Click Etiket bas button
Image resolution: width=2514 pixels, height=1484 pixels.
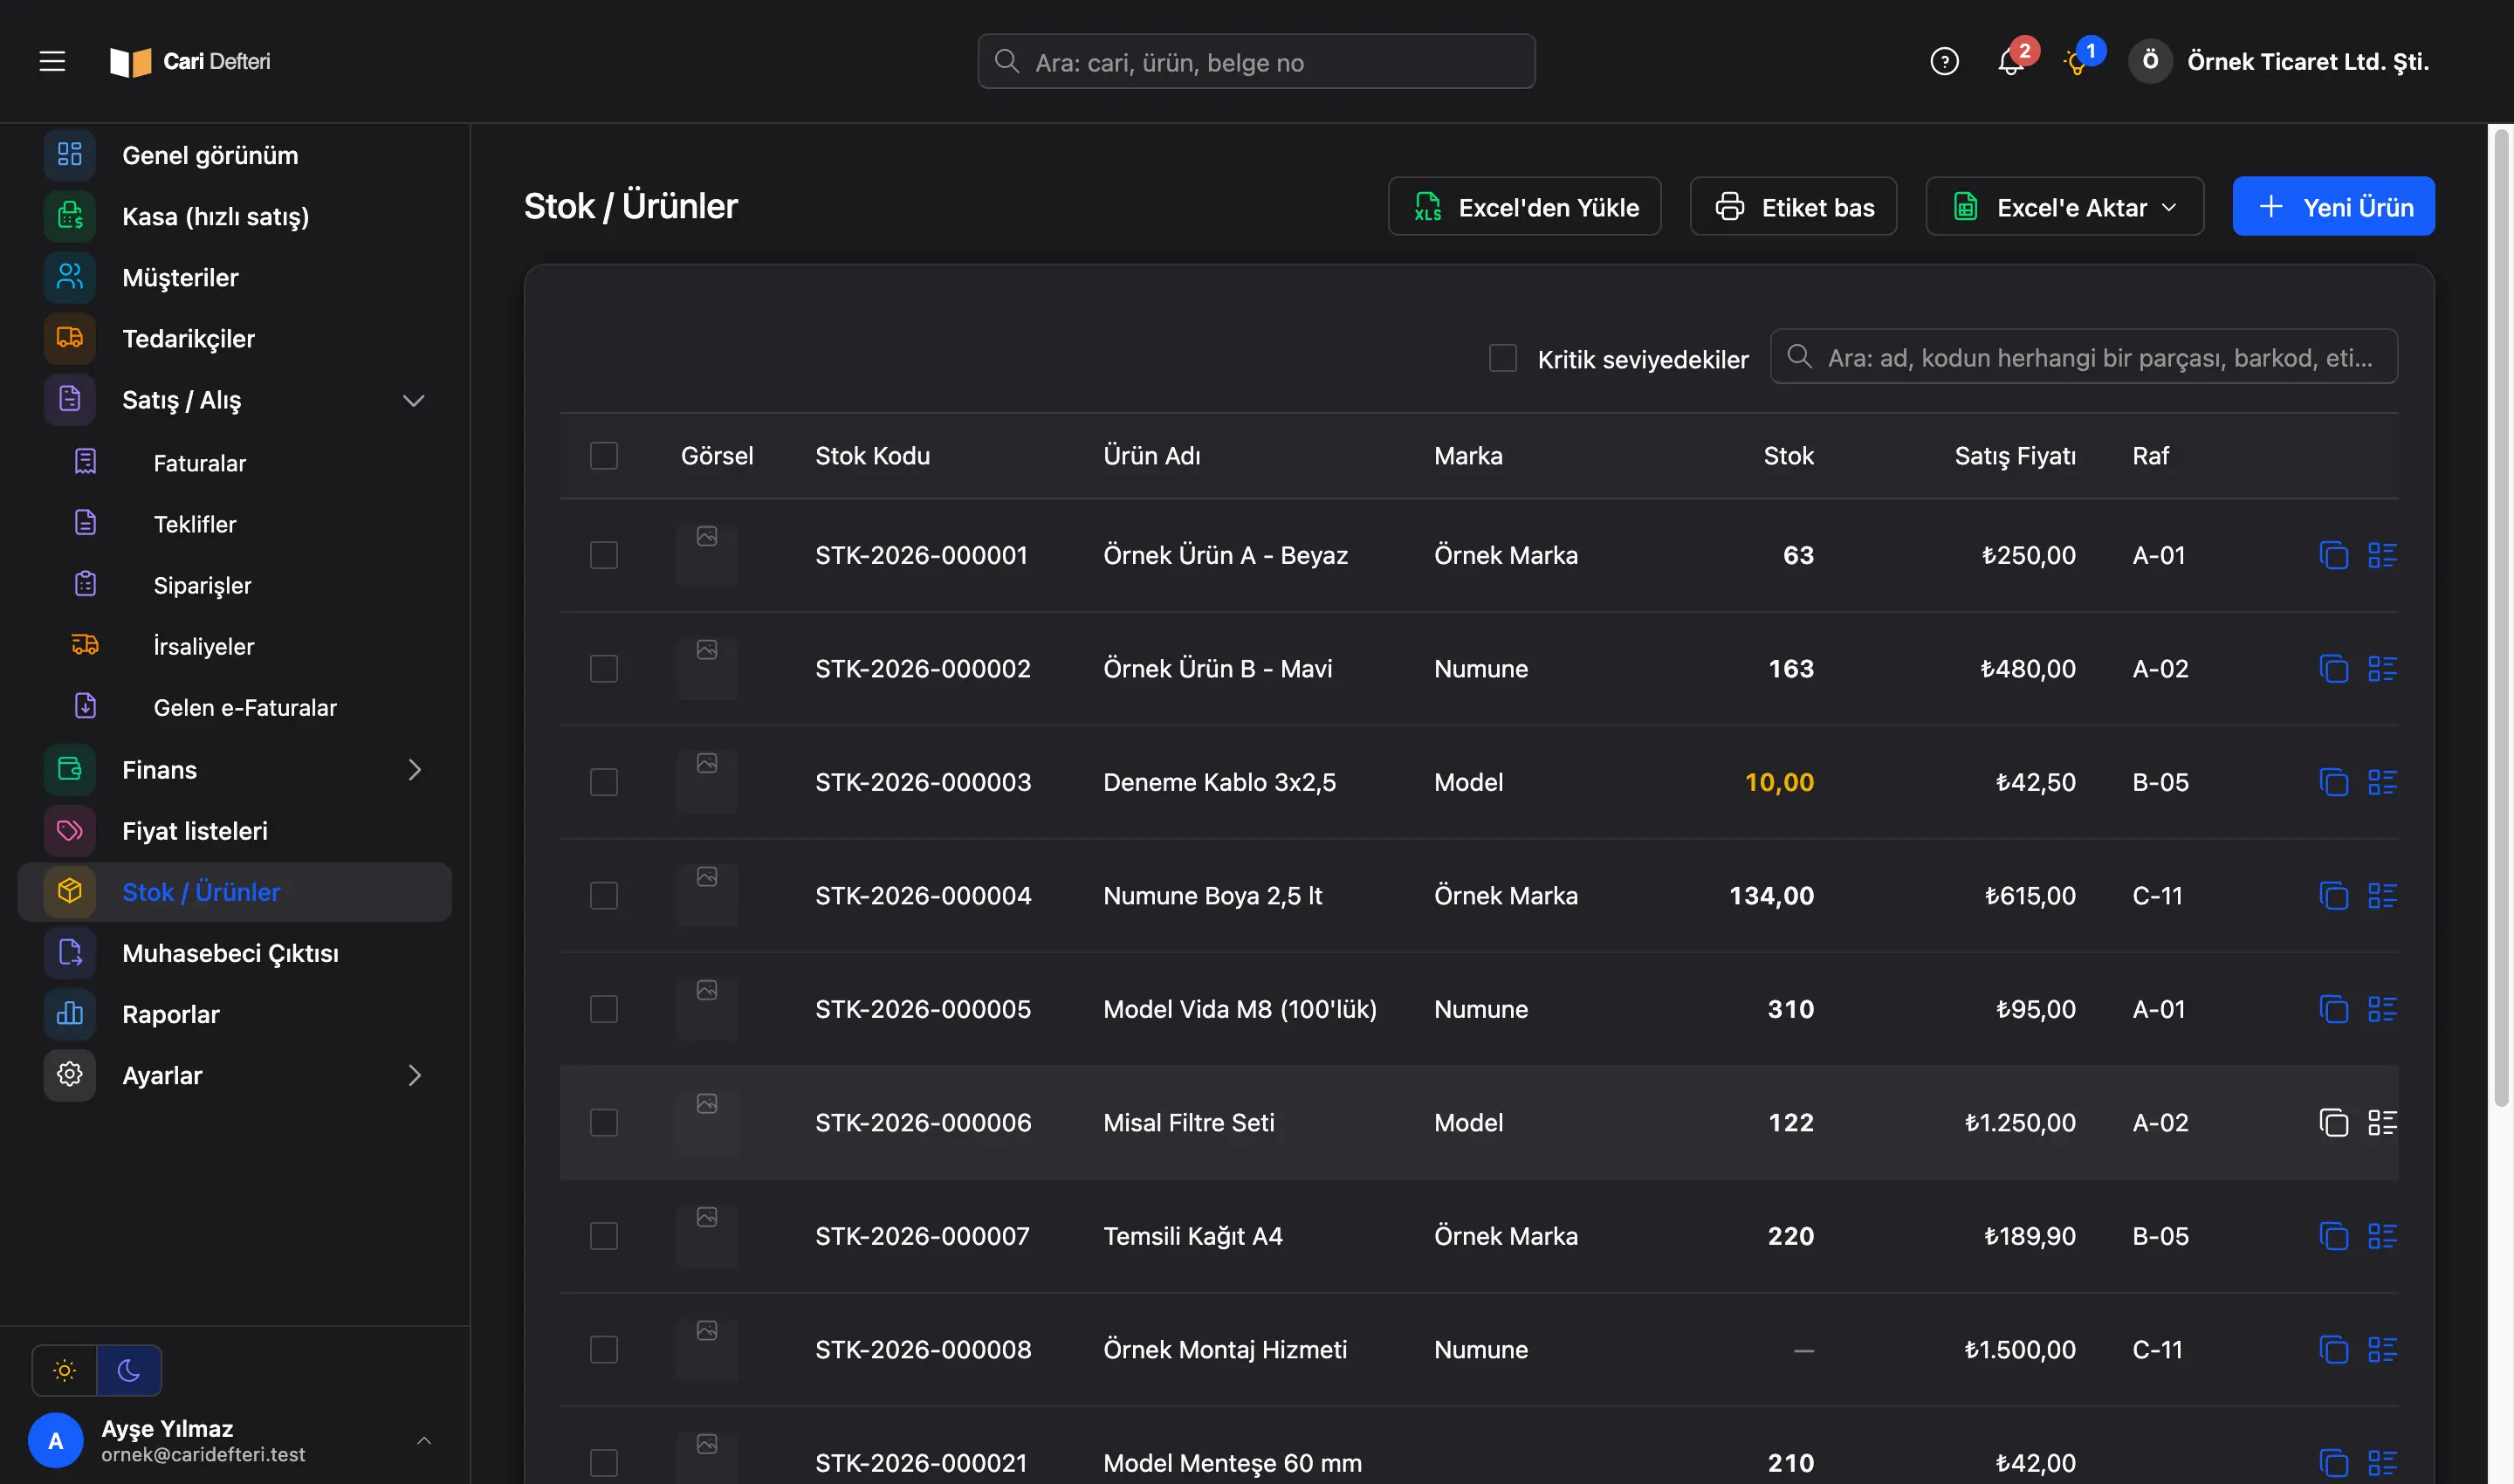click(x=1793, y=207)
